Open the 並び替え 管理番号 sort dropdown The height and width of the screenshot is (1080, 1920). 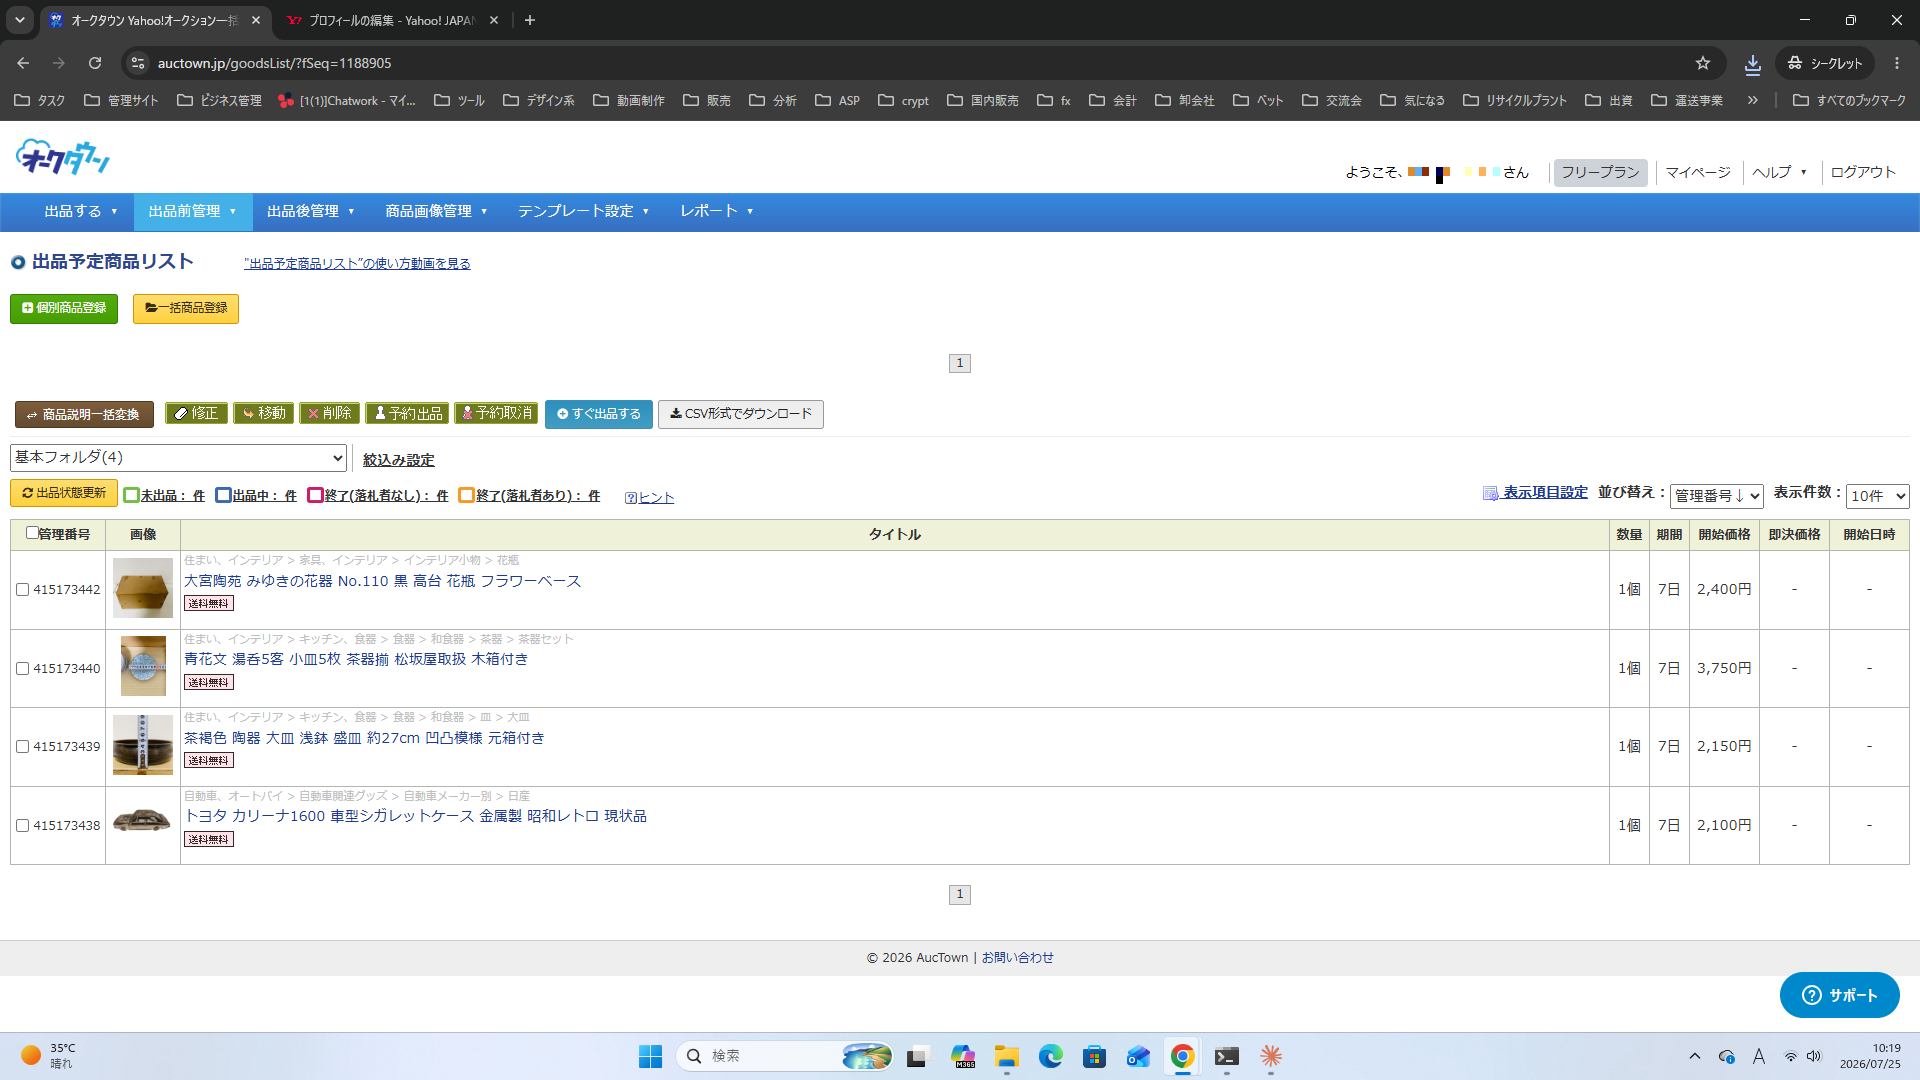[x=1716, y=496]
